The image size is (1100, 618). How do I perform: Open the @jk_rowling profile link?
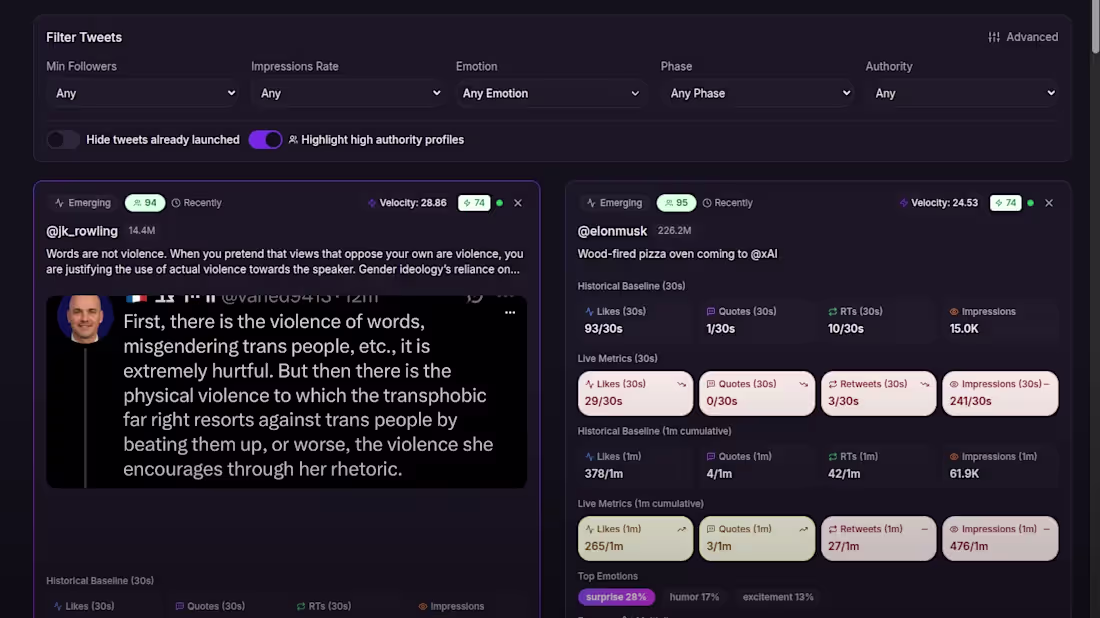82,231
